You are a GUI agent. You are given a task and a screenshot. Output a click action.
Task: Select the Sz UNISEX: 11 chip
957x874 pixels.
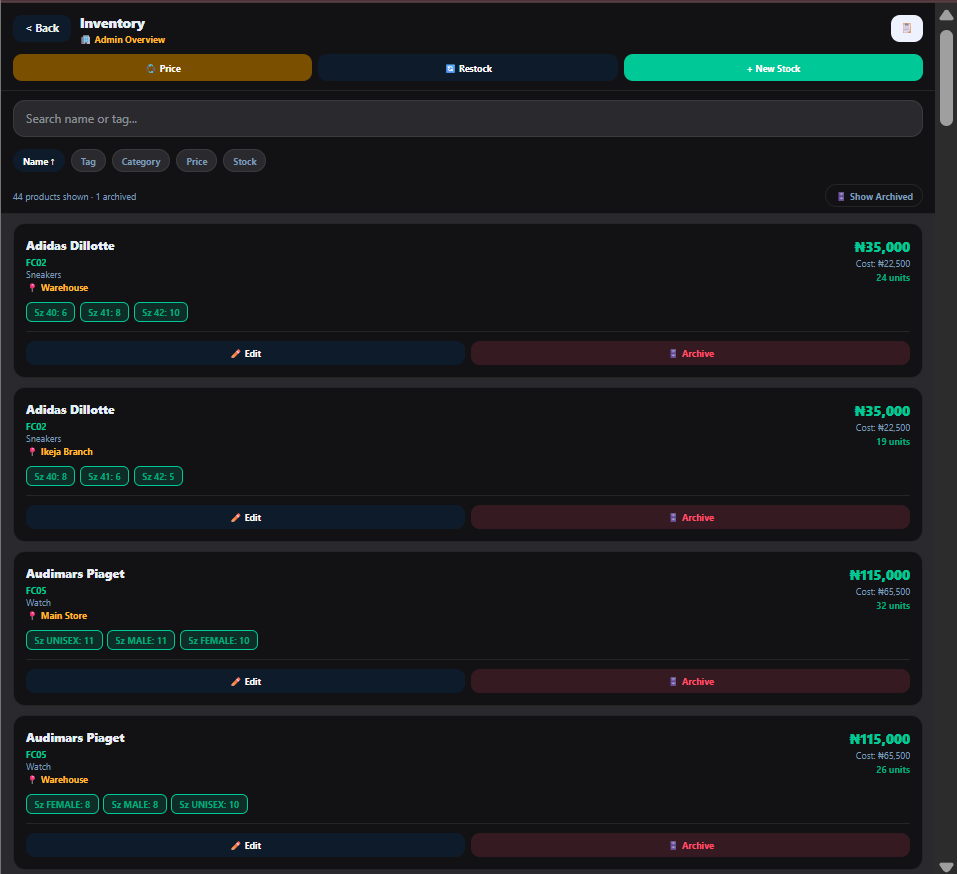click(x=64, y=640)
